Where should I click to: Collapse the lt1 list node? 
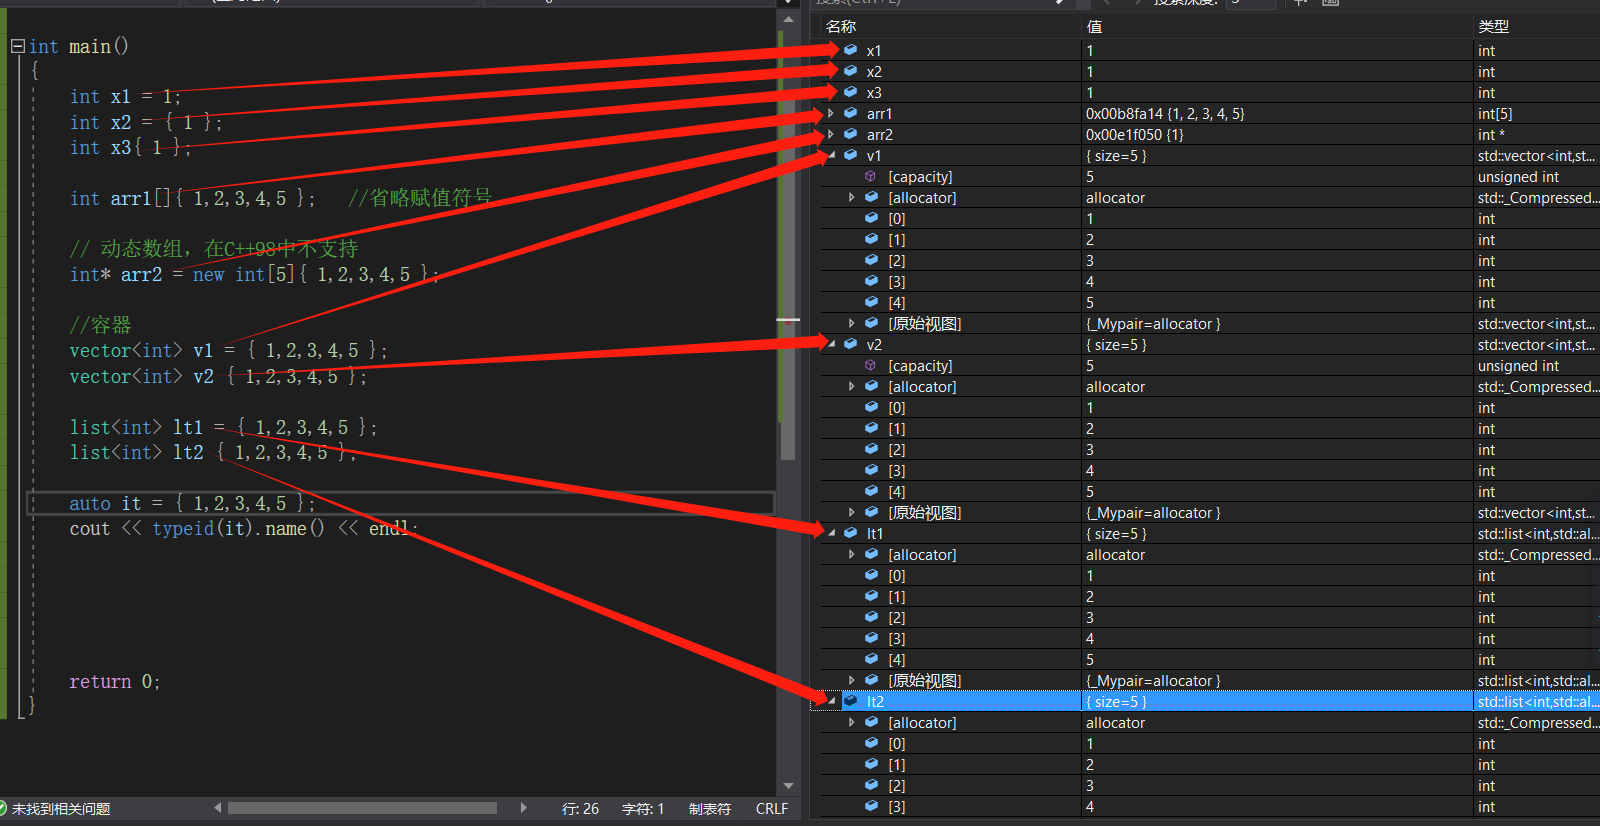tap(831, 533)
